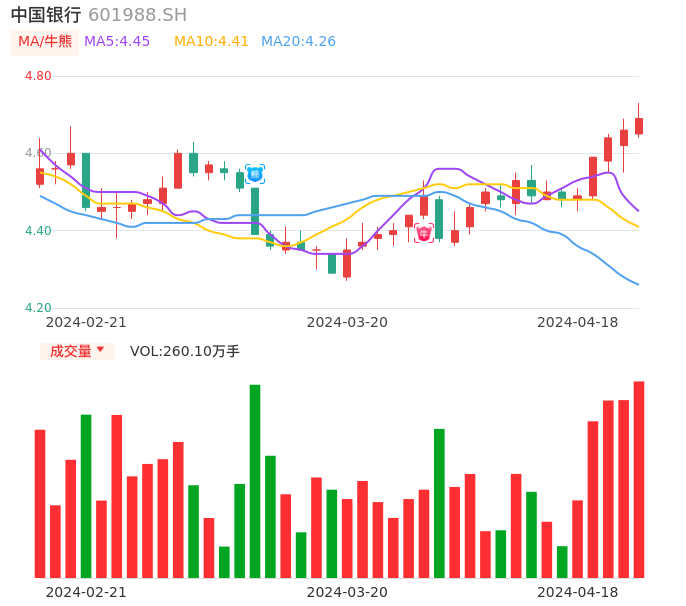Click the VOL:260.10万手 volume readout
The height and width of the screenshot is (606, 686).
point(185,351)
